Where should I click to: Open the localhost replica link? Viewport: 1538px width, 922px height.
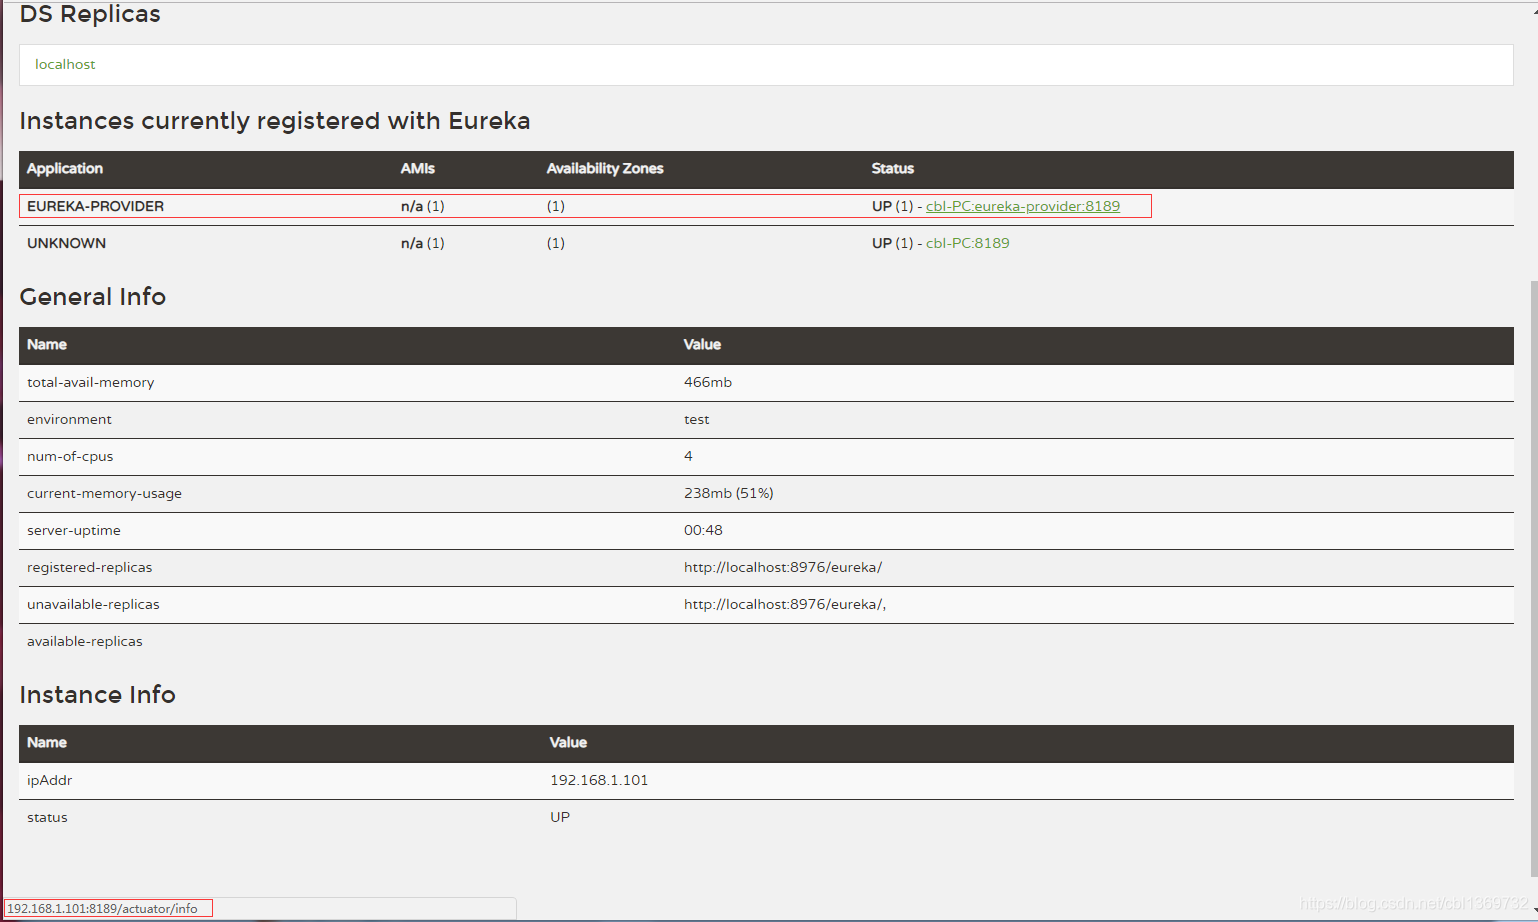(x=65, y=64)
